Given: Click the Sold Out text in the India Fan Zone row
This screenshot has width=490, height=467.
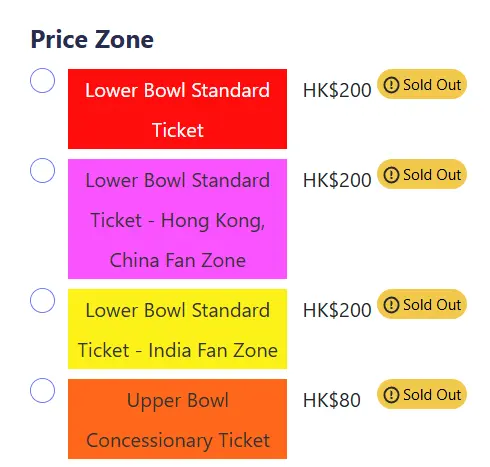Looking at the screenshot, I should coord(432,305).
